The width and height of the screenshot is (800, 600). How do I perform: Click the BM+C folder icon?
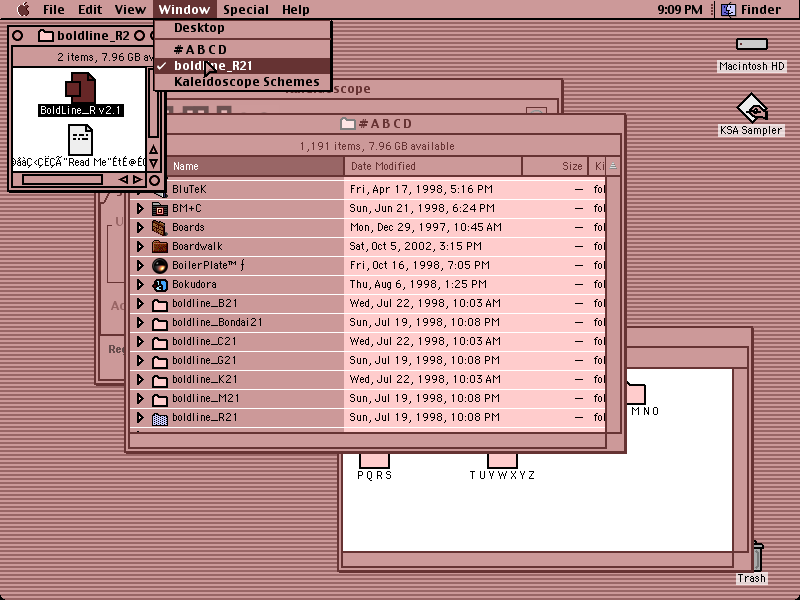[160, 209]
